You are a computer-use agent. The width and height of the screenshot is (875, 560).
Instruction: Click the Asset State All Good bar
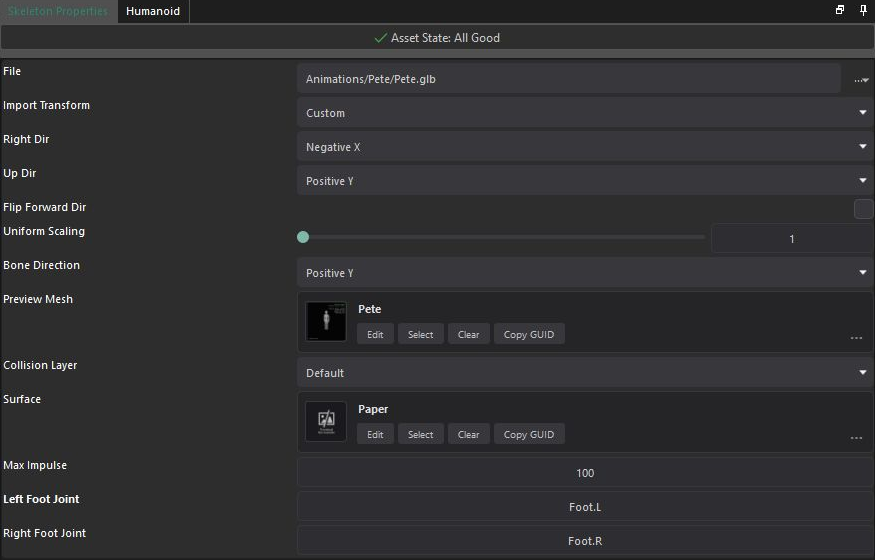coord(437,38)
